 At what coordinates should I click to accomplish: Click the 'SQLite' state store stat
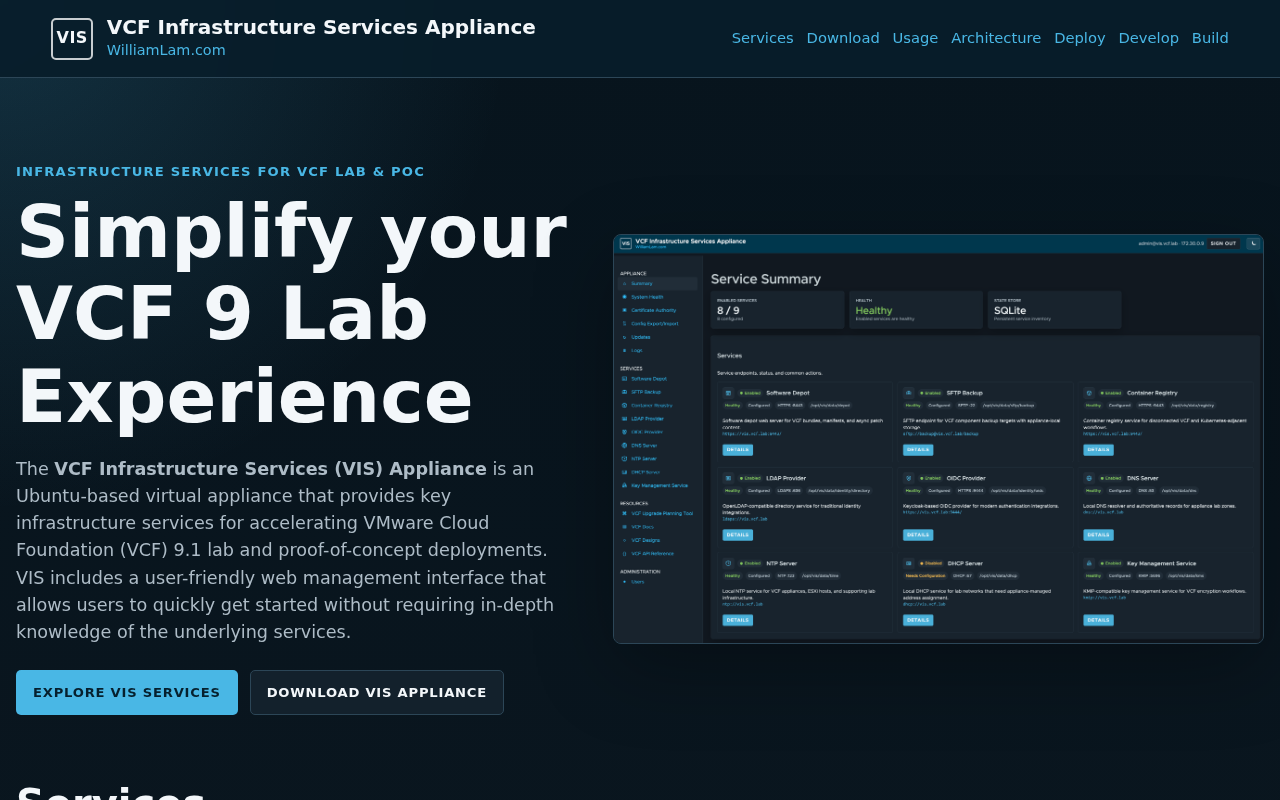point(1010,310)
